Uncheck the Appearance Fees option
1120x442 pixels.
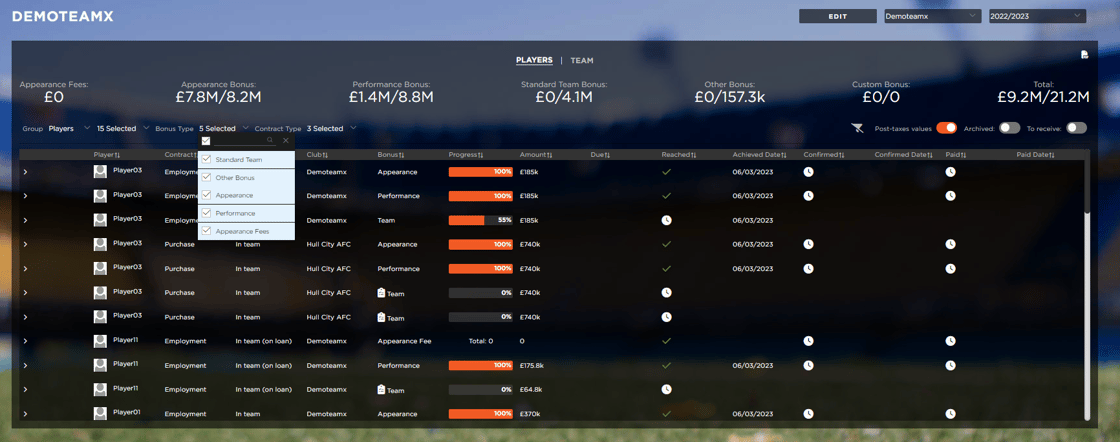pyautogui.click(x=207, y=231)
